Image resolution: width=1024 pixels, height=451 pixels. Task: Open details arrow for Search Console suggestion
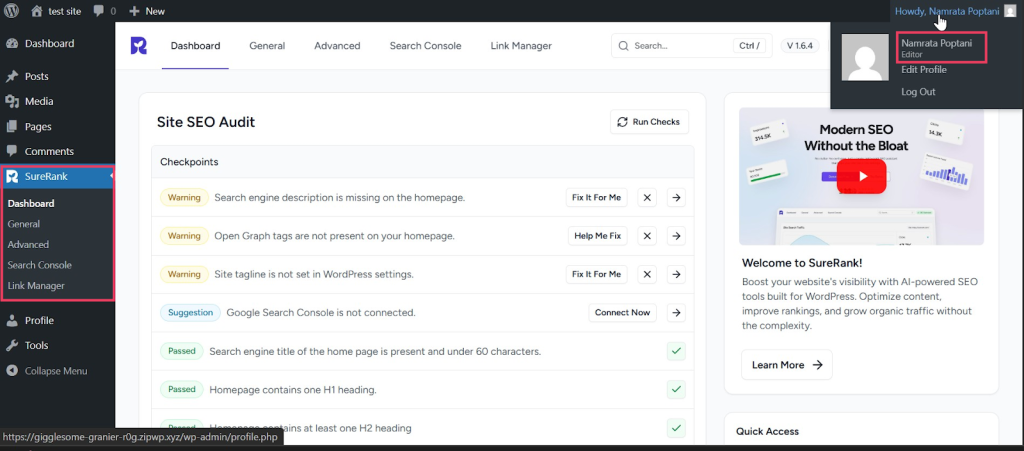[677, 313]
